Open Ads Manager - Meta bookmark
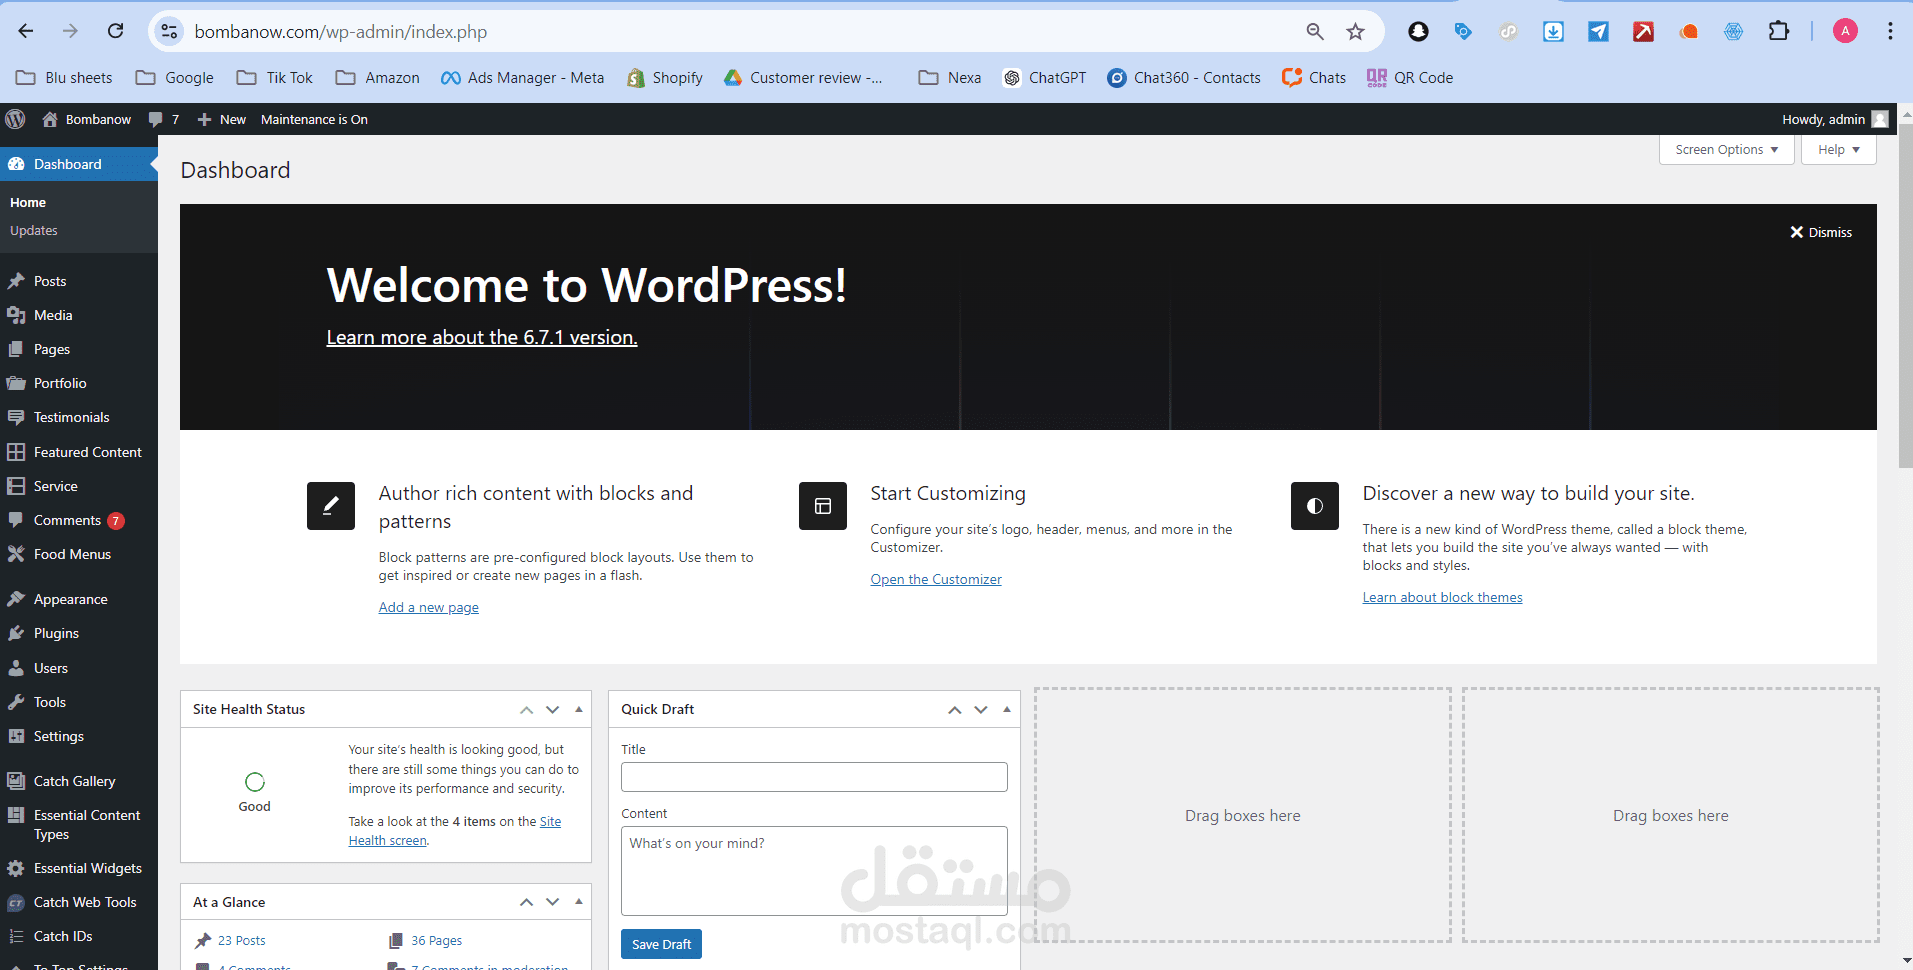 [x=522, y=77]
